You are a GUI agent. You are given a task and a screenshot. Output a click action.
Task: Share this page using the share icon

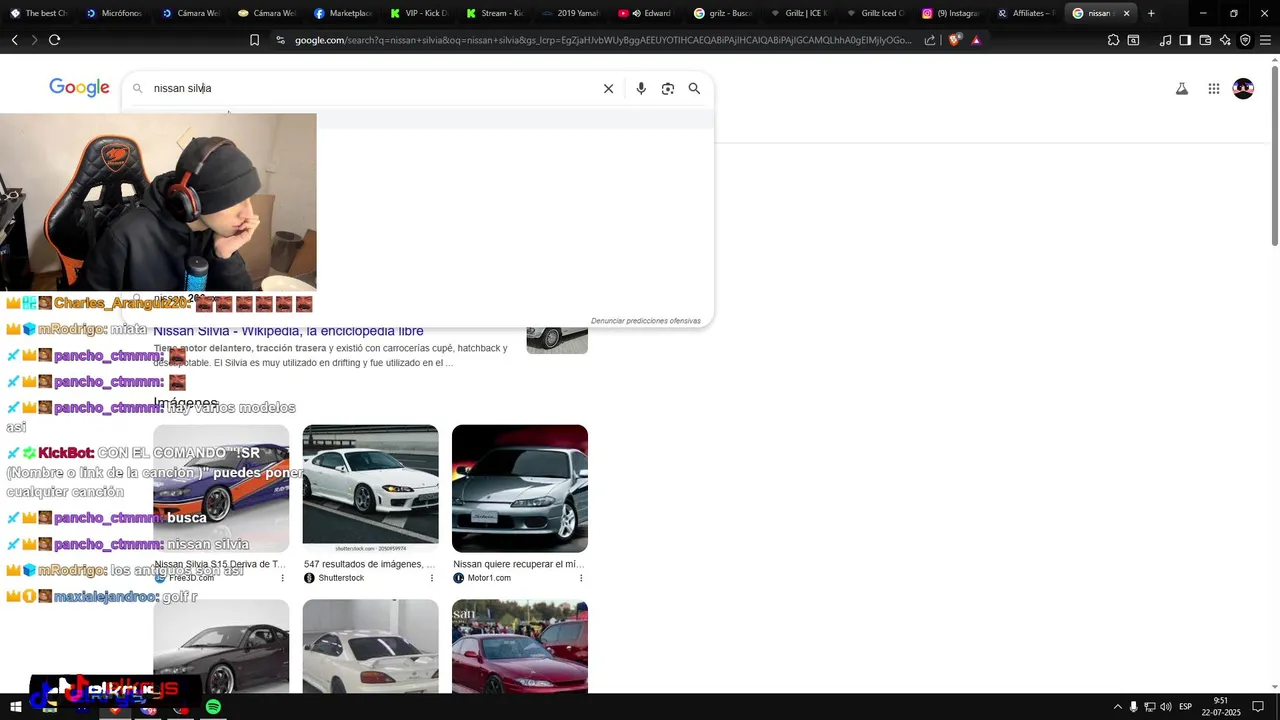[x=930, y=40]
